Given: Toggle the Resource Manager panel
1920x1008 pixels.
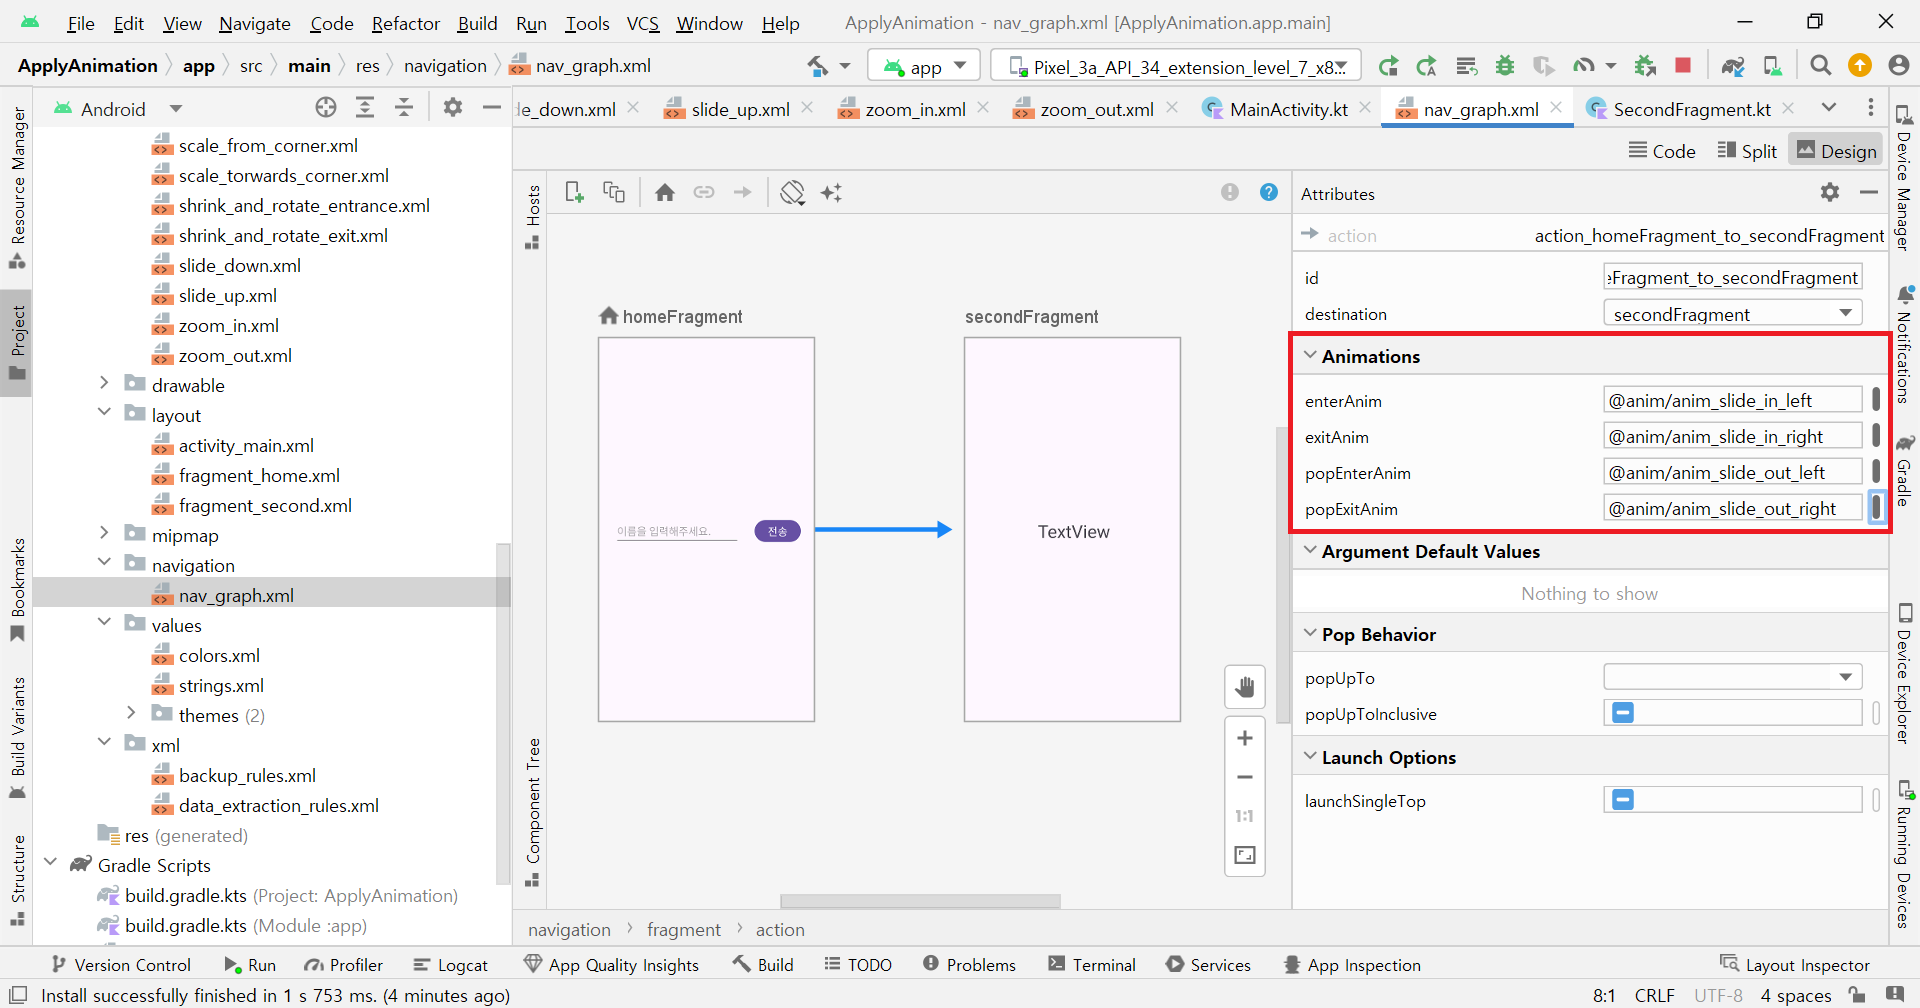Looking at the screenshot, I should [17, 187].
